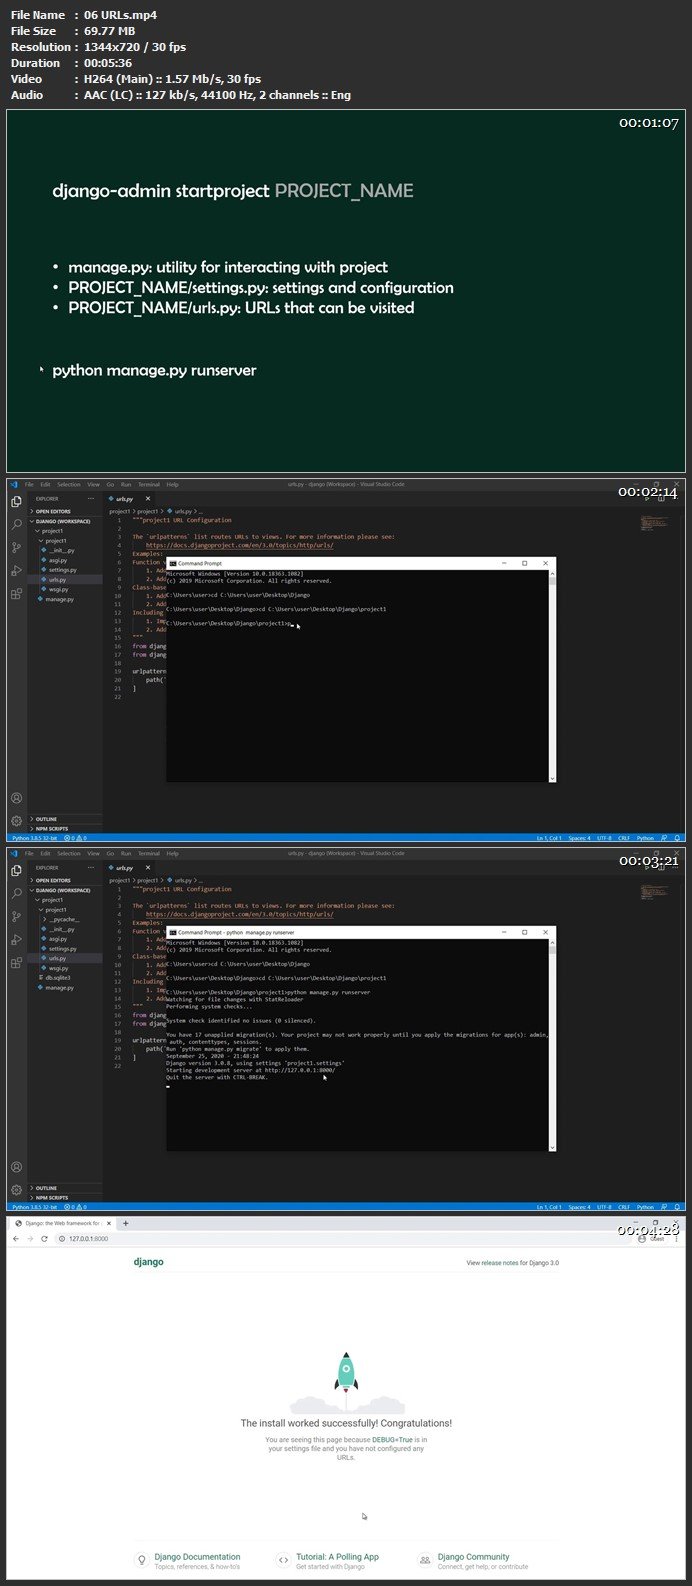Screen dimensions: 692x1586
Task: Click browser Back arrow in Chrome frame
Action: (x=16, y=1239)
